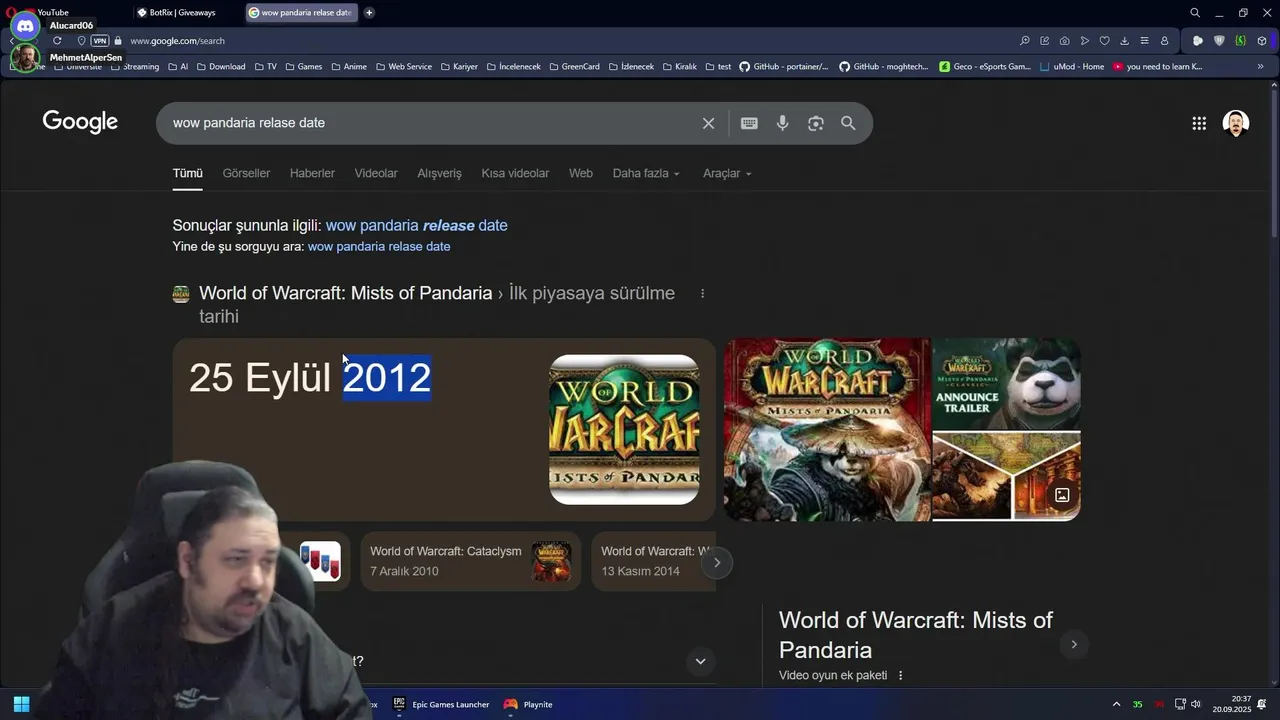Expand the bookmarks bar overflow chevron
This screenshot has width=1280, height=720.
[1260, 67]
